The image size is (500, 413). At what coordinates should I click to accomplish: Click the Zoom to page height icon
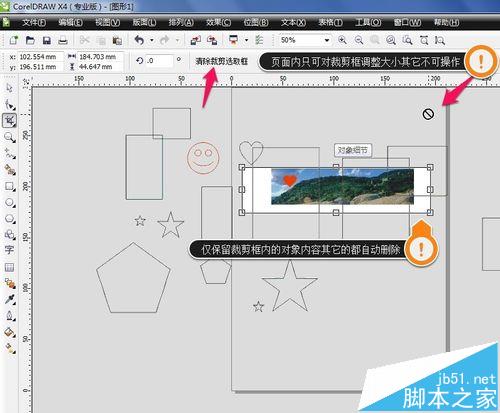pyautogui.click(x=440, y=40)
